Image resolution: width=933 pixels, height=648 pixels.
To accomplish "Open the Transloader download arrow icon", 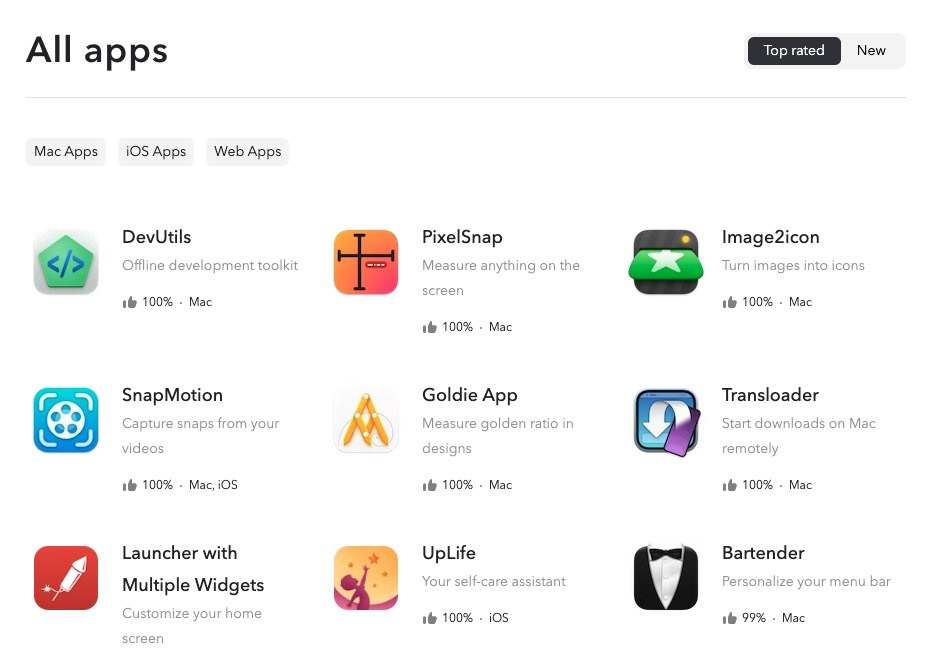I will 667,422.
